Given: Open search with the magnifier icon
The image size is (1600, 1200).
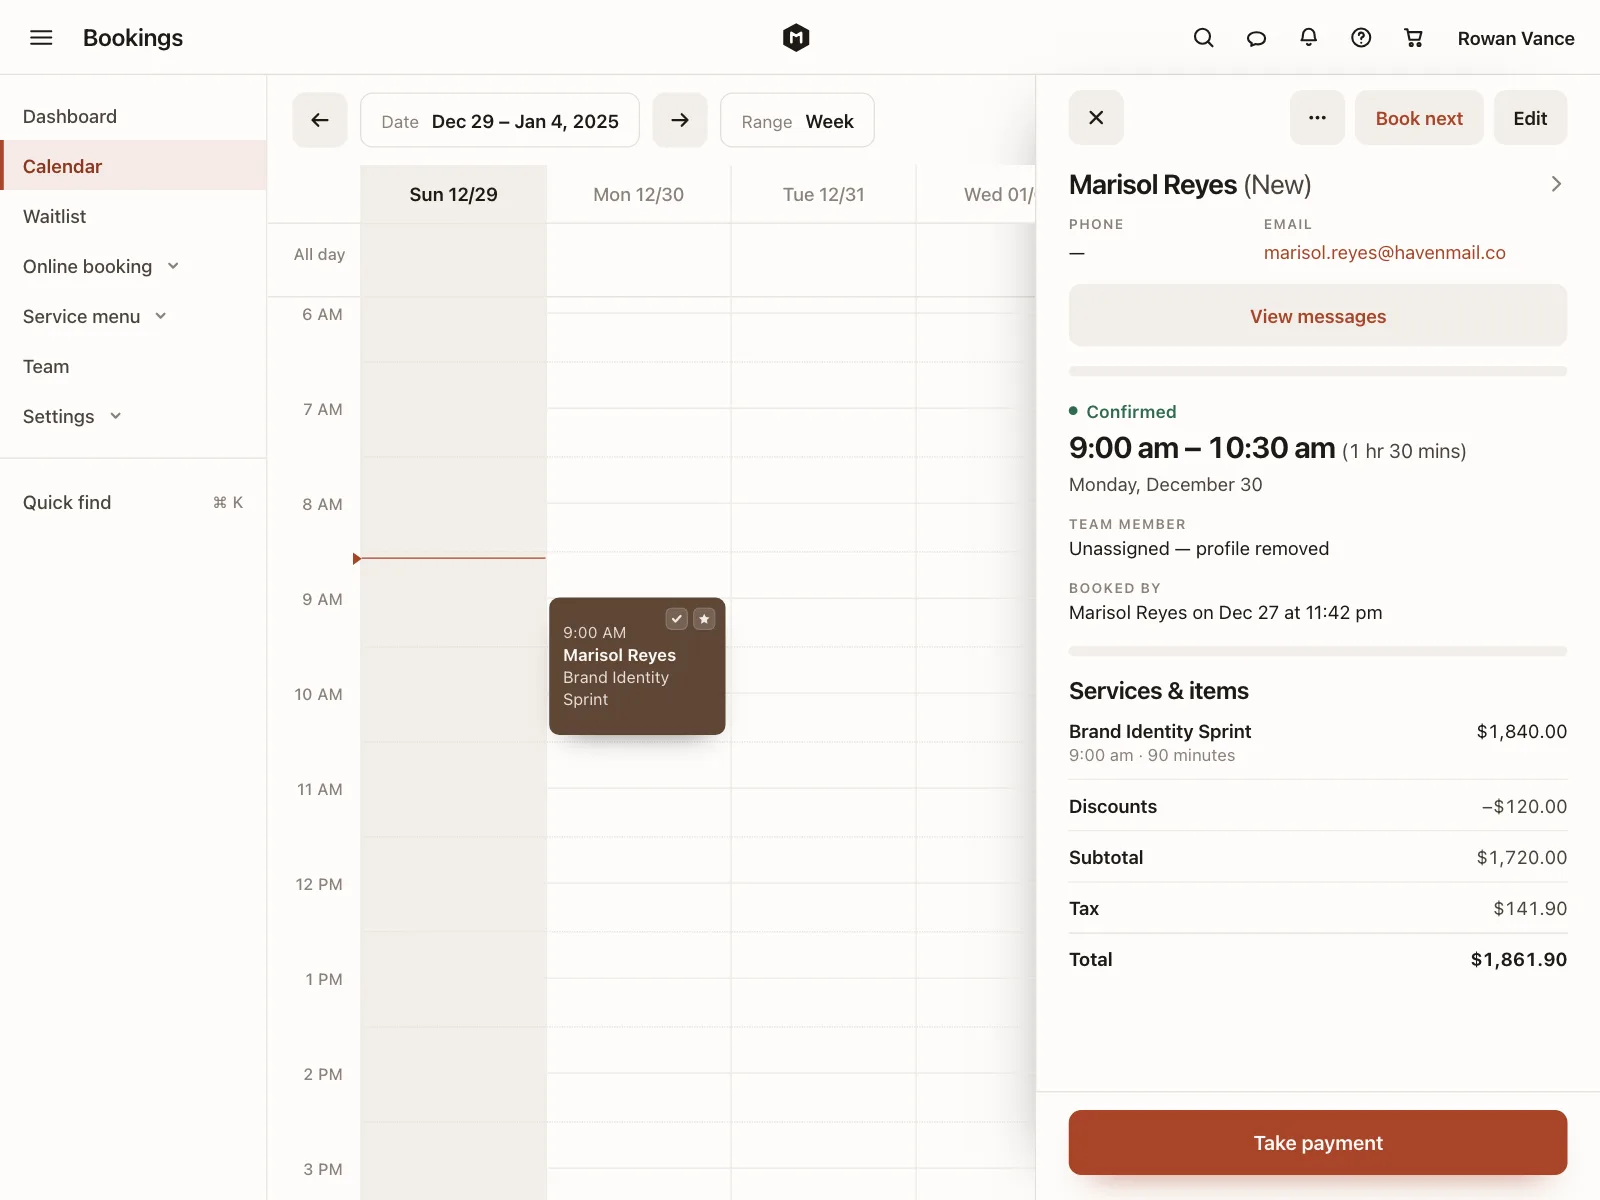Looking at the screenshot, I should point(1204,38).
